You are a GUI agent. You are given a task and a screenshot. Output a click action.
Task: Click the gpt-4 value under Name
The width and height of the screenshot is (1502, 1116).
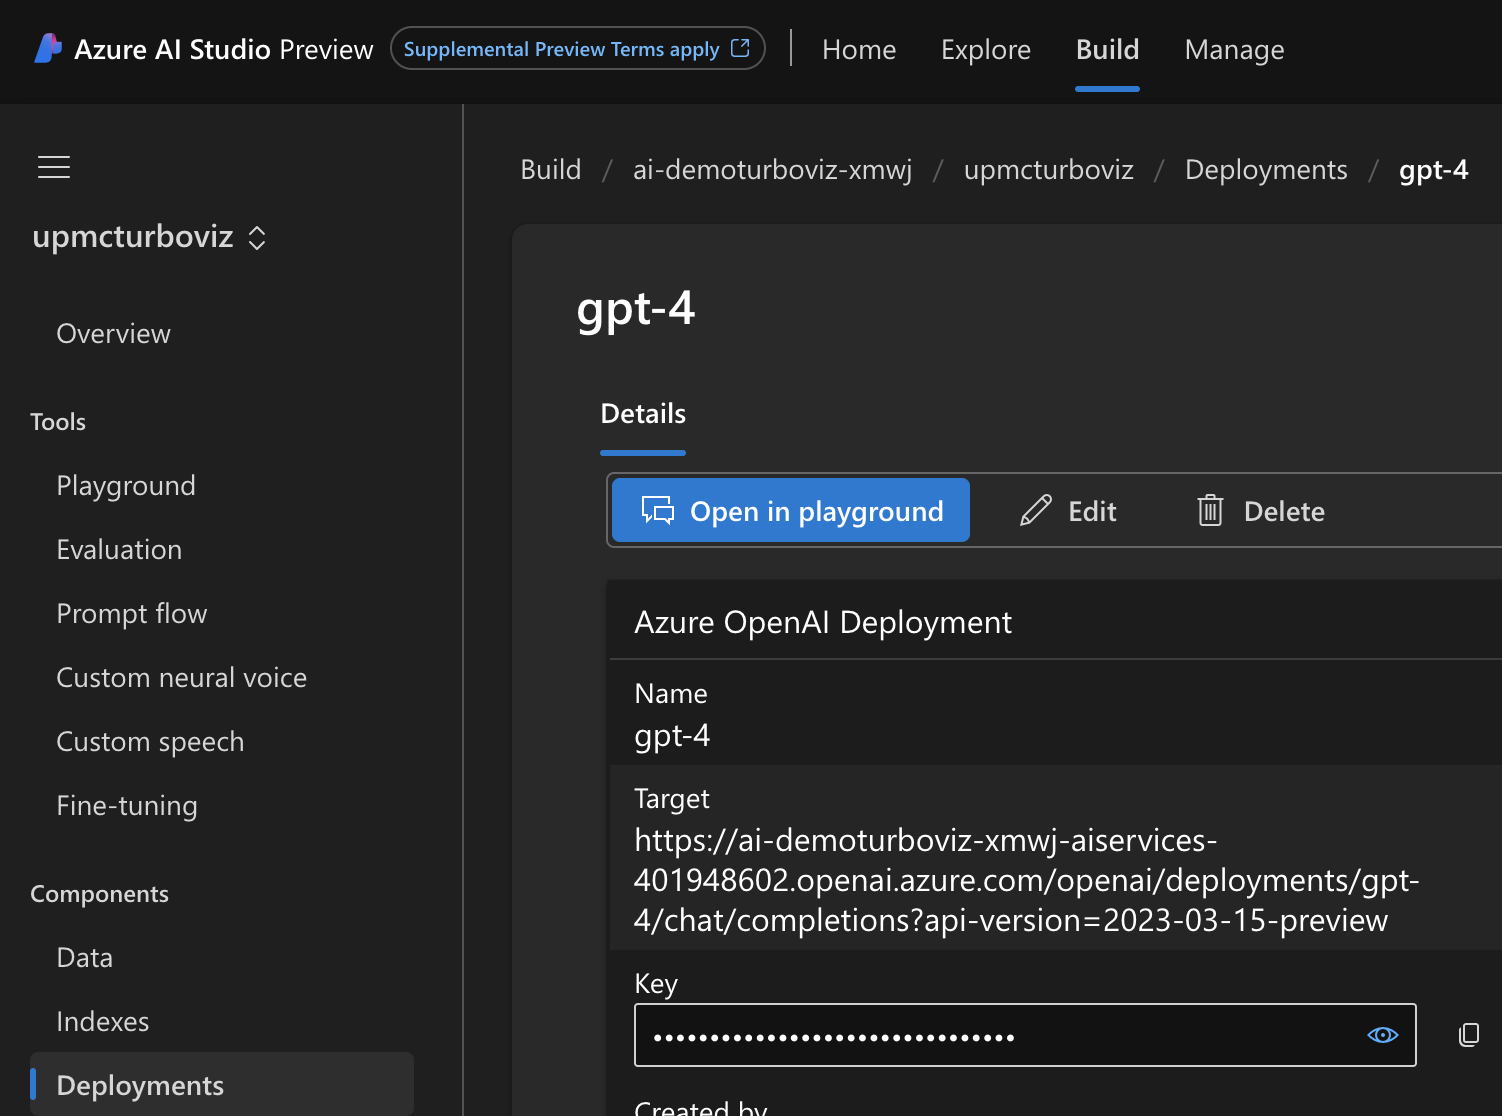(x=672, y=736)
